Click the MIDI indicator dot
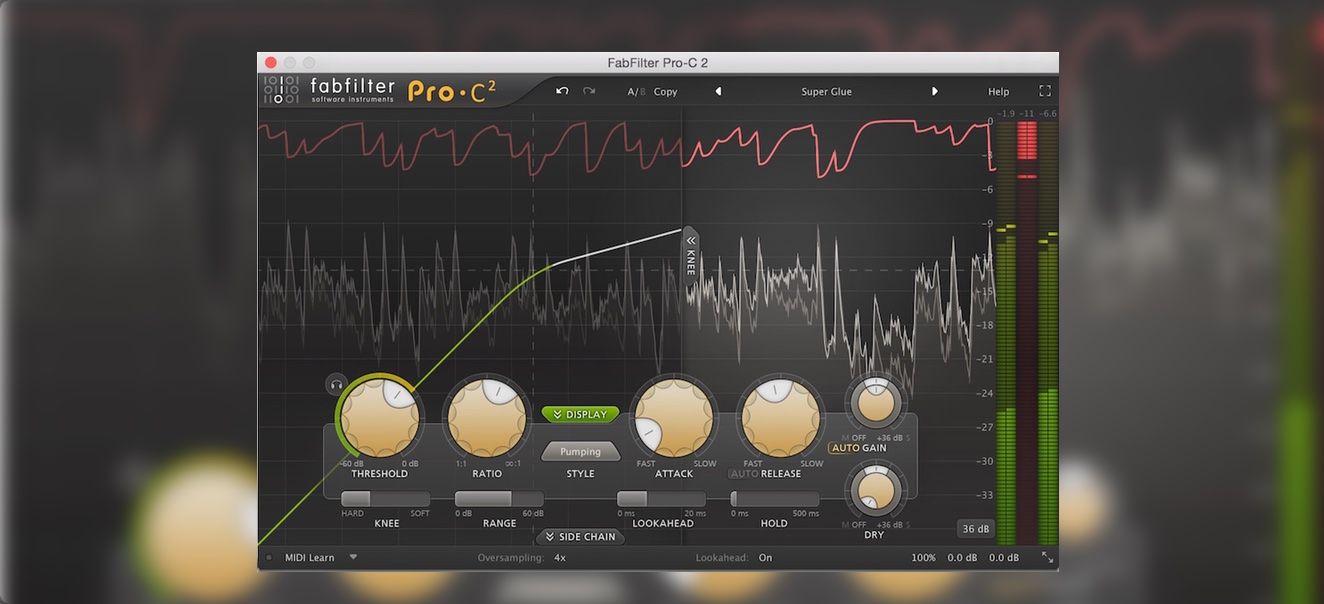1324x604 pixels. (x=268, y=558)
